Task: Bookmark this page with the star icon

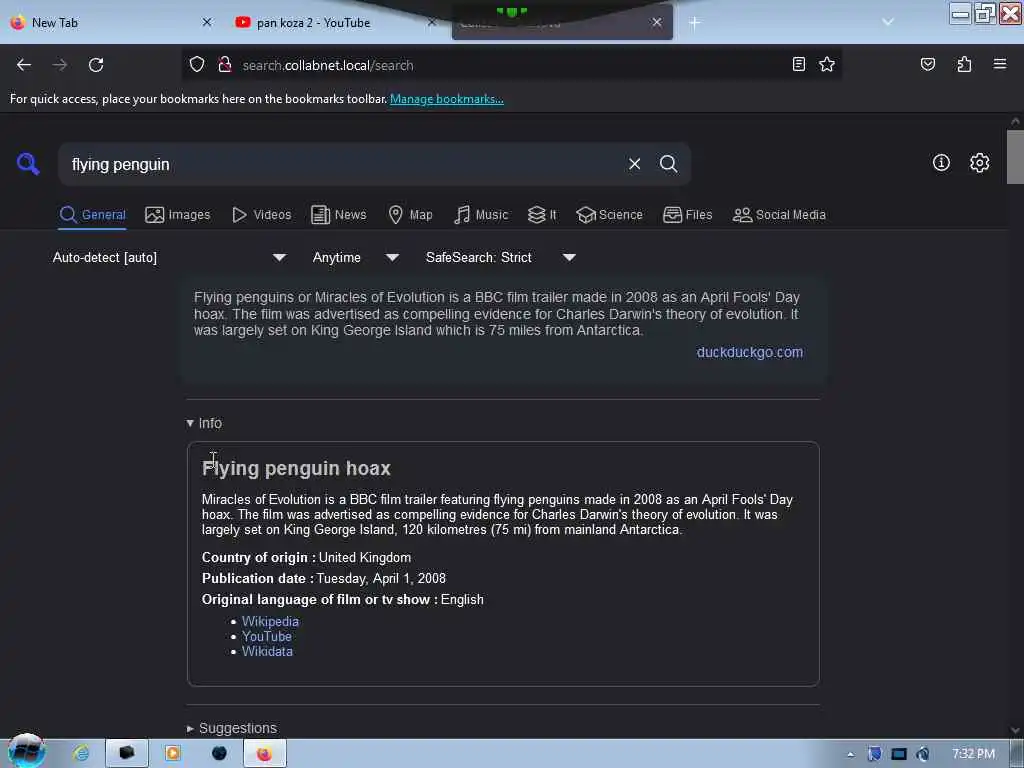Action: tap(827, 64)
